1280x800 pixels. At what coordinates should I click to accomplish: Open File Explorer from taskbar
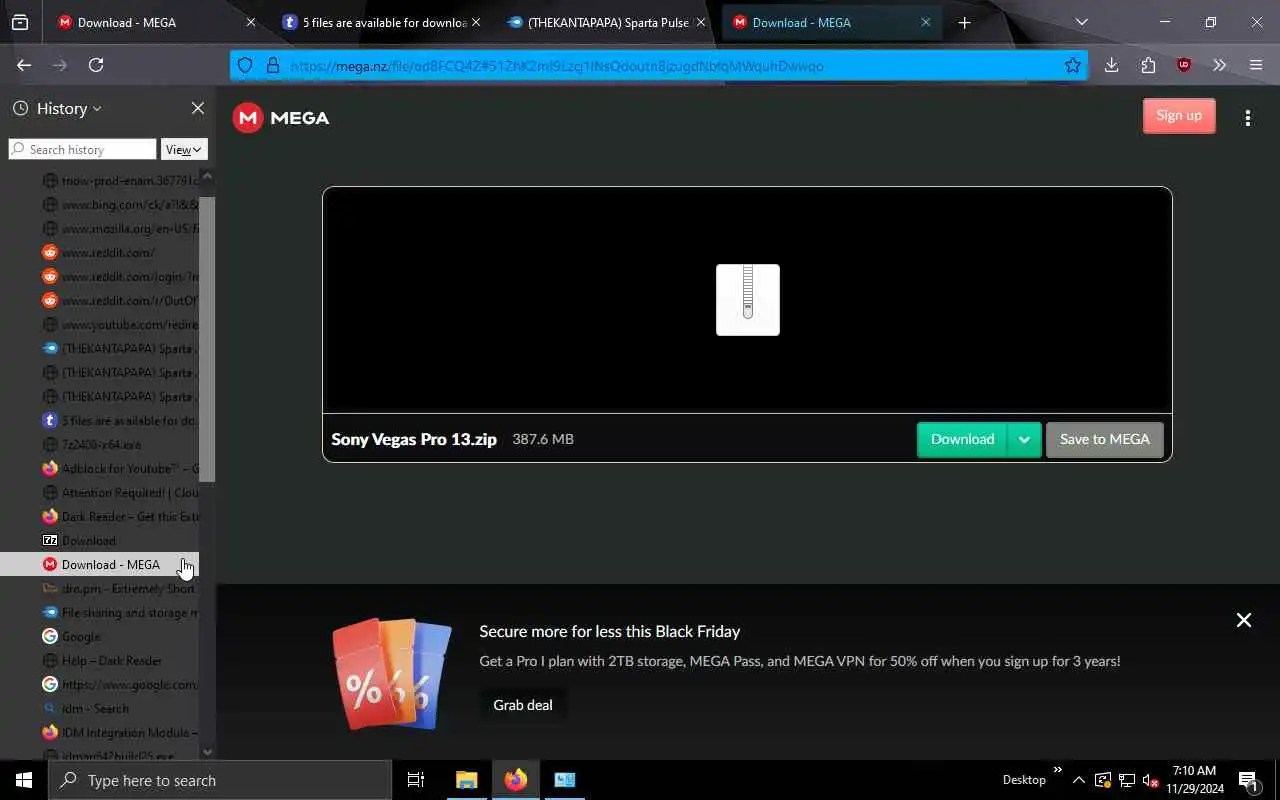(x=467, y=780)
